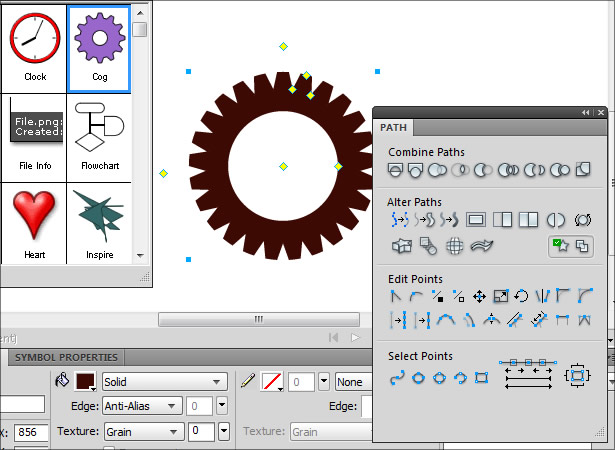Image resolution: width=615 pixels, height=450 pixels.
Task: Click the paint bucket fill icon
Action: [x=62, y=381]
